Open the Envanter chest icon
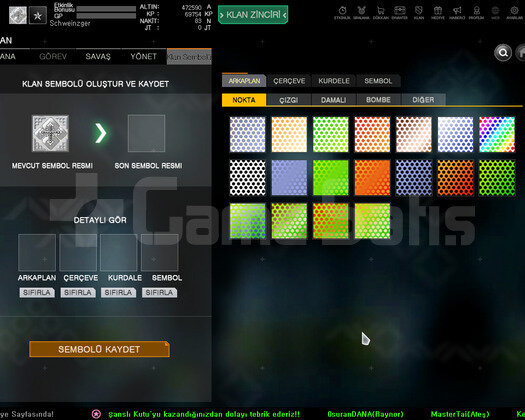525x420 pixels. tap(399, 12)
